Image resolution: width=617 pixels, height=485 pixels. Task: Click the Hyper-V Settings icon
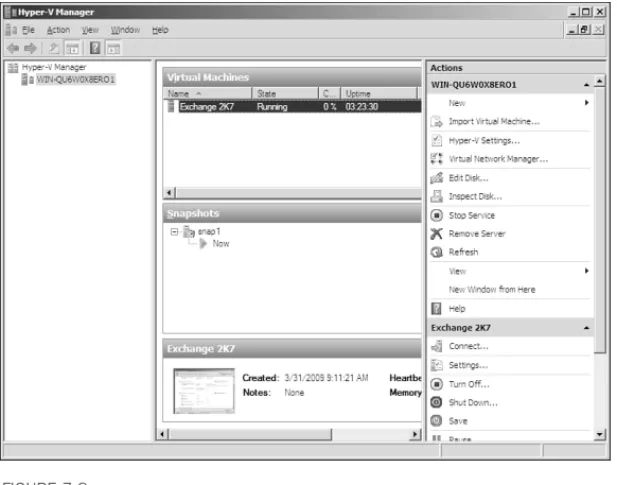(436, 140)
